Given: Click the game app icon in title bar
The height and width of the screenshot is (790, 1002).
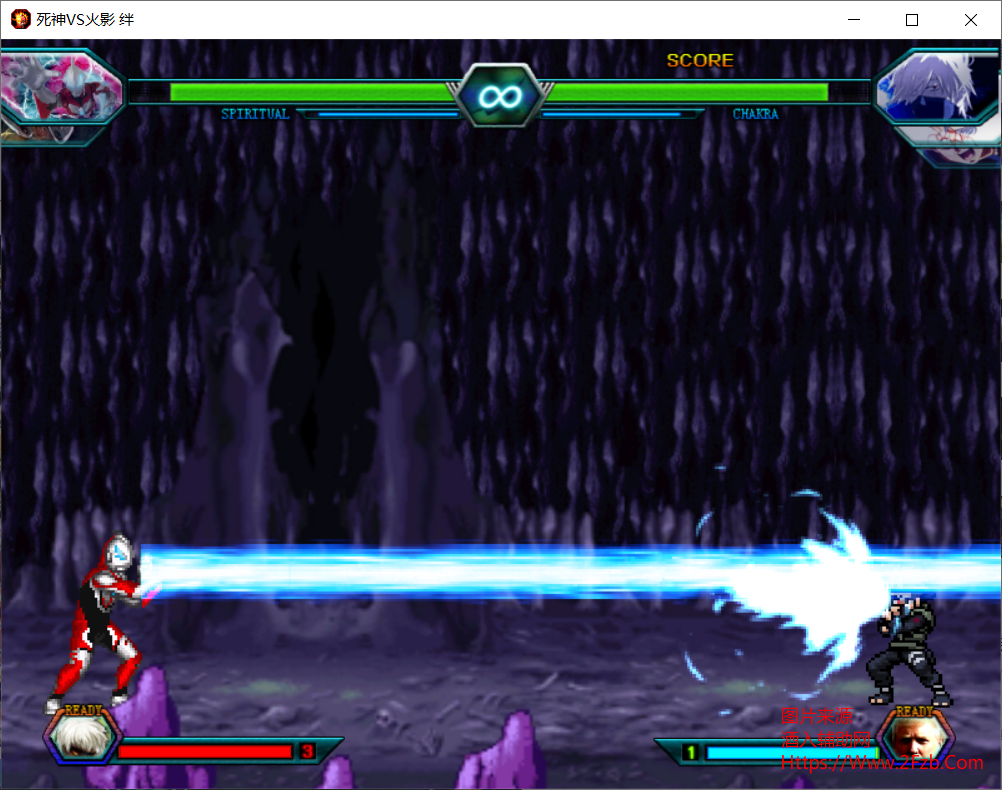Looking at the screenshot, I should 20,19.
